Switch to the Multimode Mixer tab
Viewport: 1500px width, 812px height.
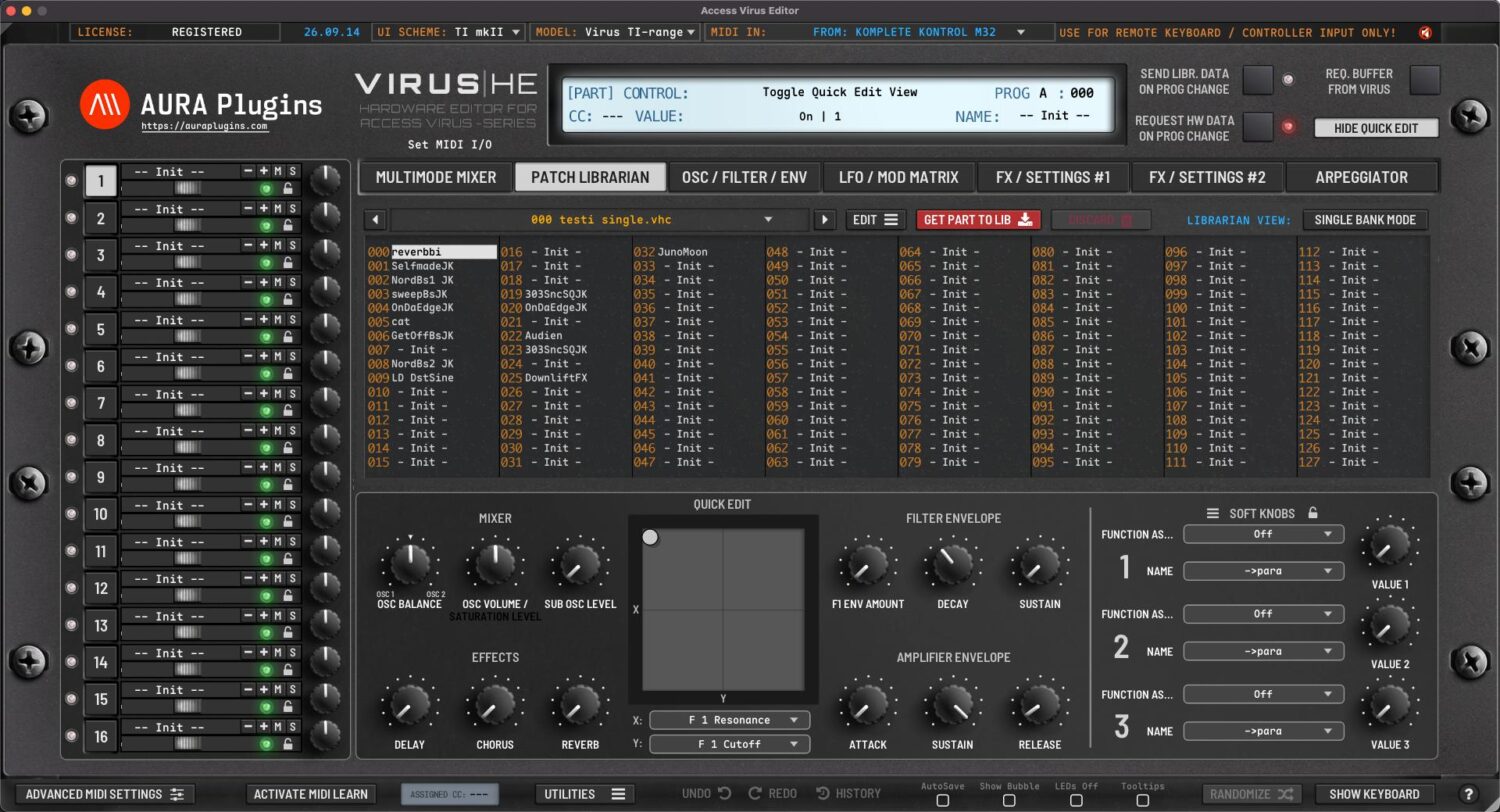[436, 177]
